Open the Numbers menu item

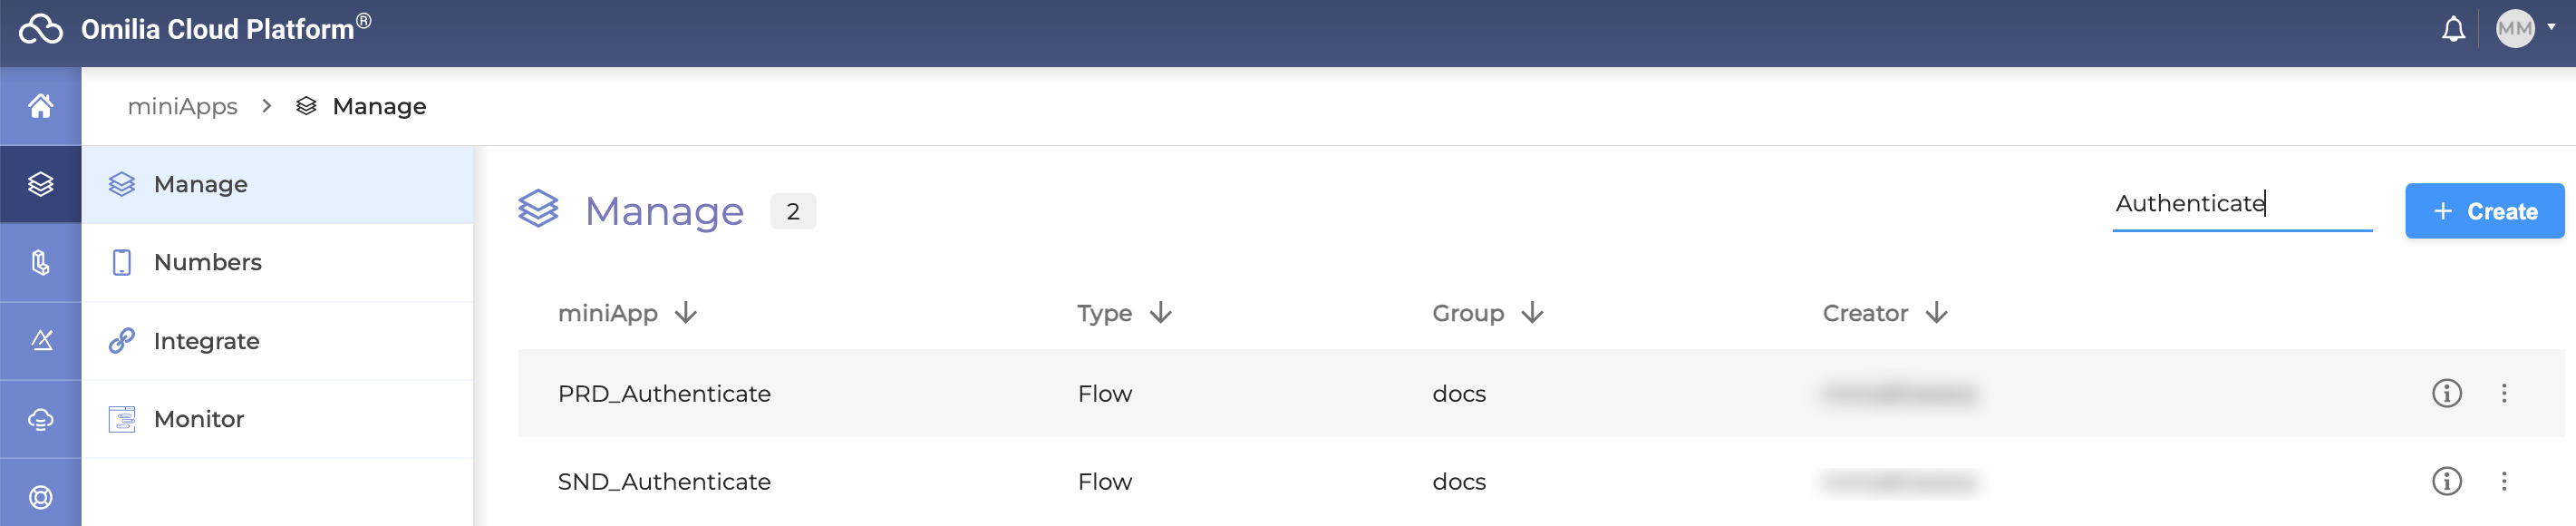[207, 262]
